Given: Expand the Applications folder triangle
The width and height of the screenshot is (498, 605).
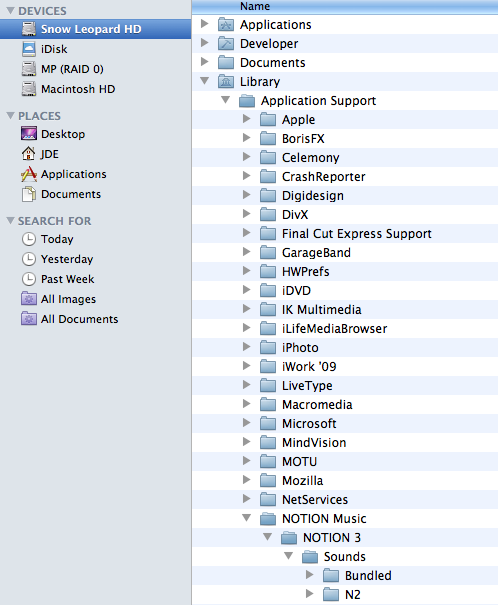Looking at the screenshot, I should coord(205,24).
